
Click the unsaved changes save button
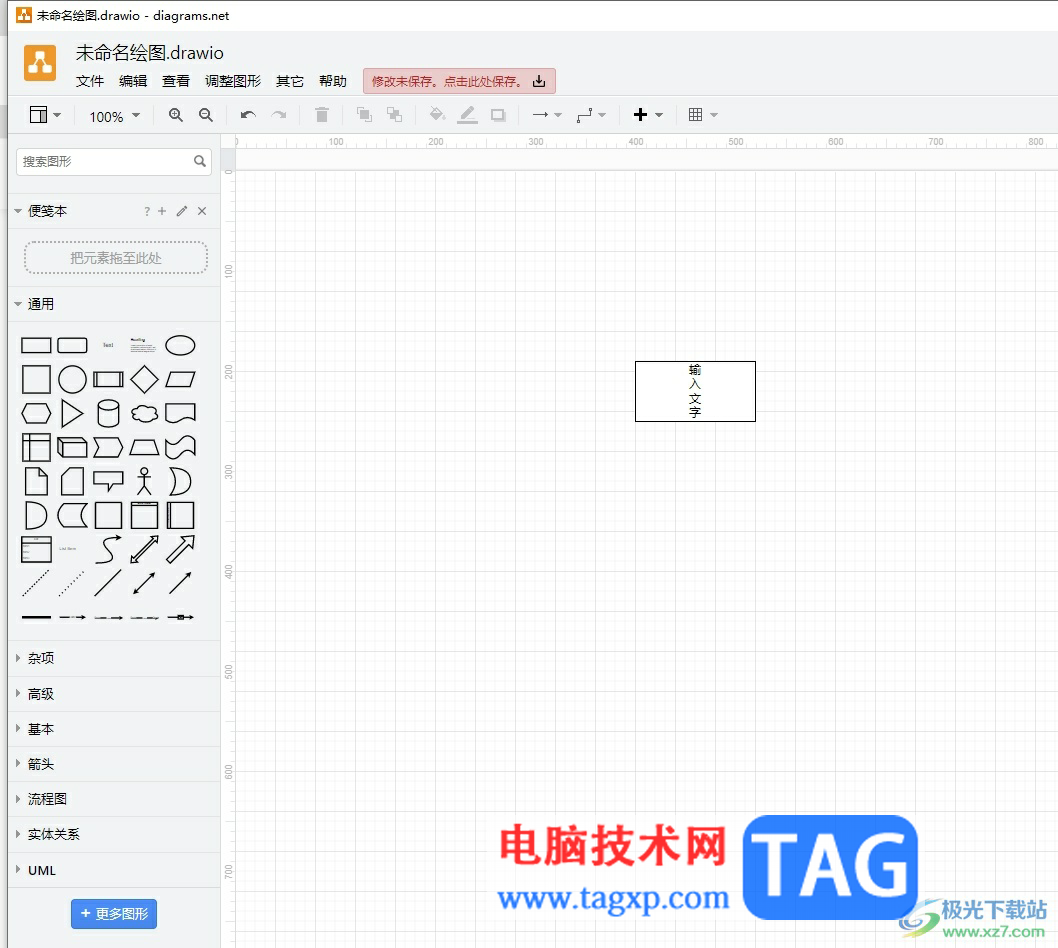tap(460, 81)
